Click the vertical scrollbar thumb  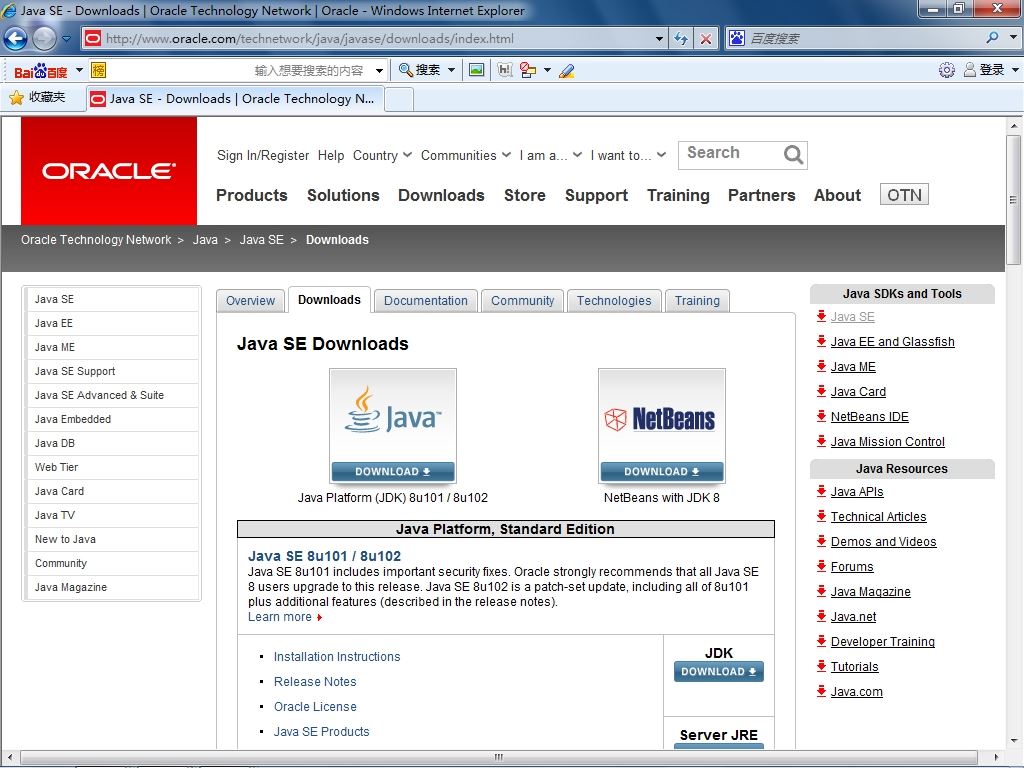tap(1013, 200)
